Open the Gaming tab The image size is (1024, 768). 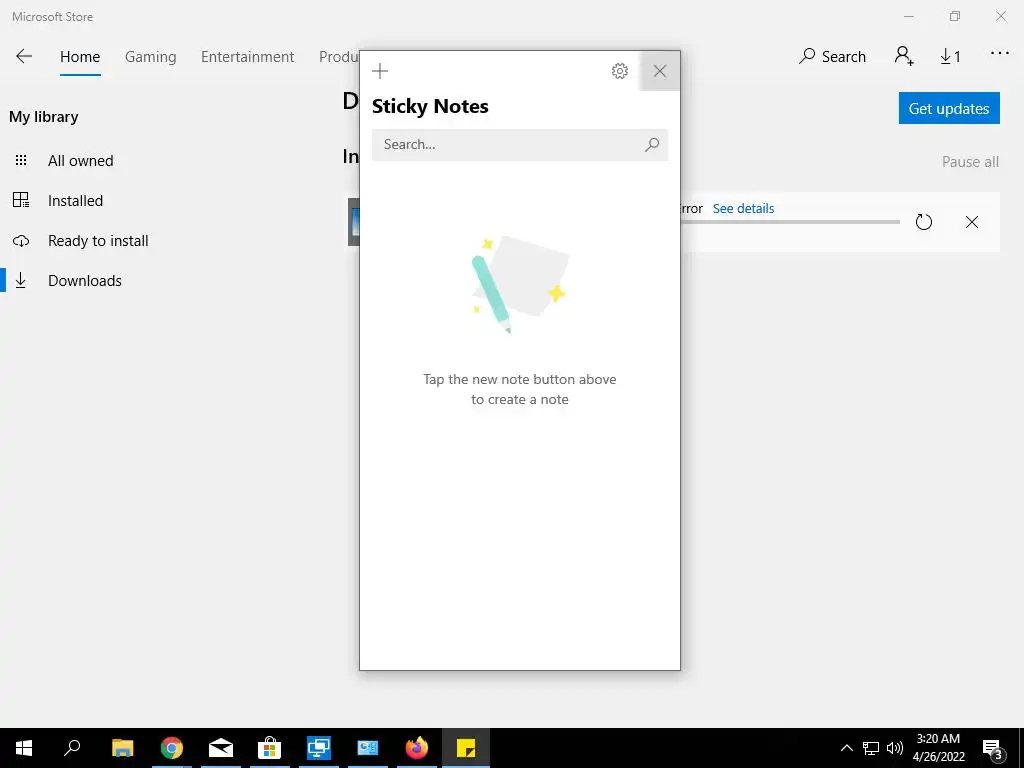pyautogui.click(x=151, y=57)
